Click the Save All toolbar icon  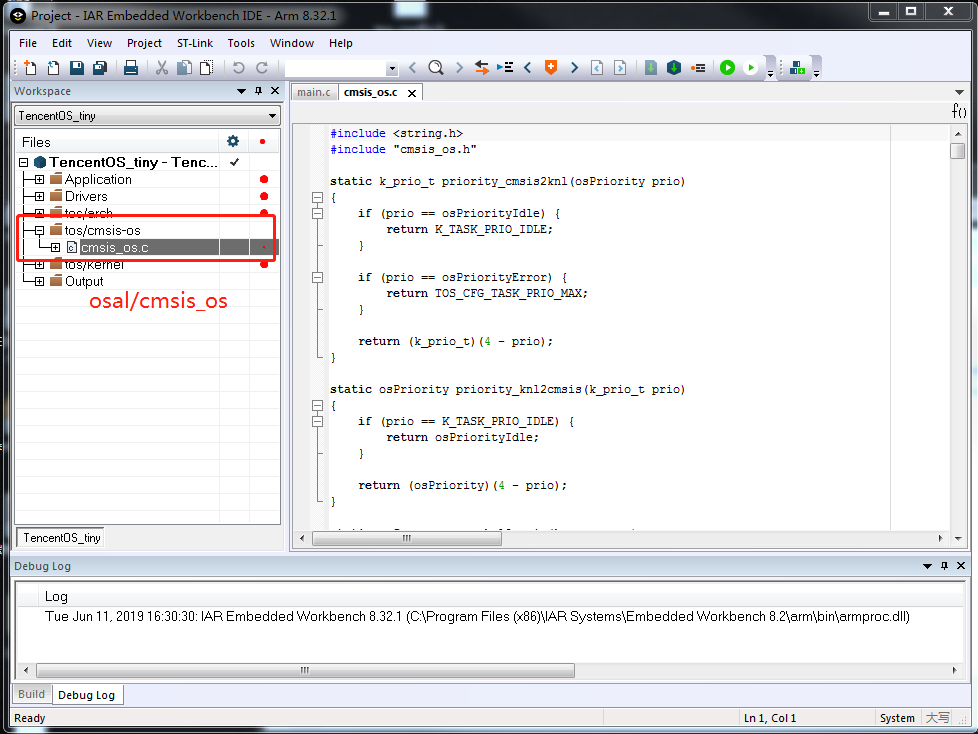(x=99, y=68)
